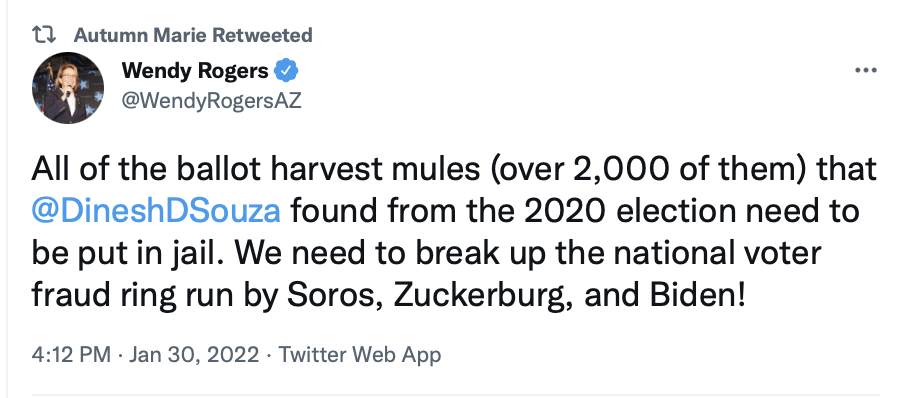Follow the @DineshDSouza mention link
The height and width of the screenshot is (398, 904).
[156, 211]
